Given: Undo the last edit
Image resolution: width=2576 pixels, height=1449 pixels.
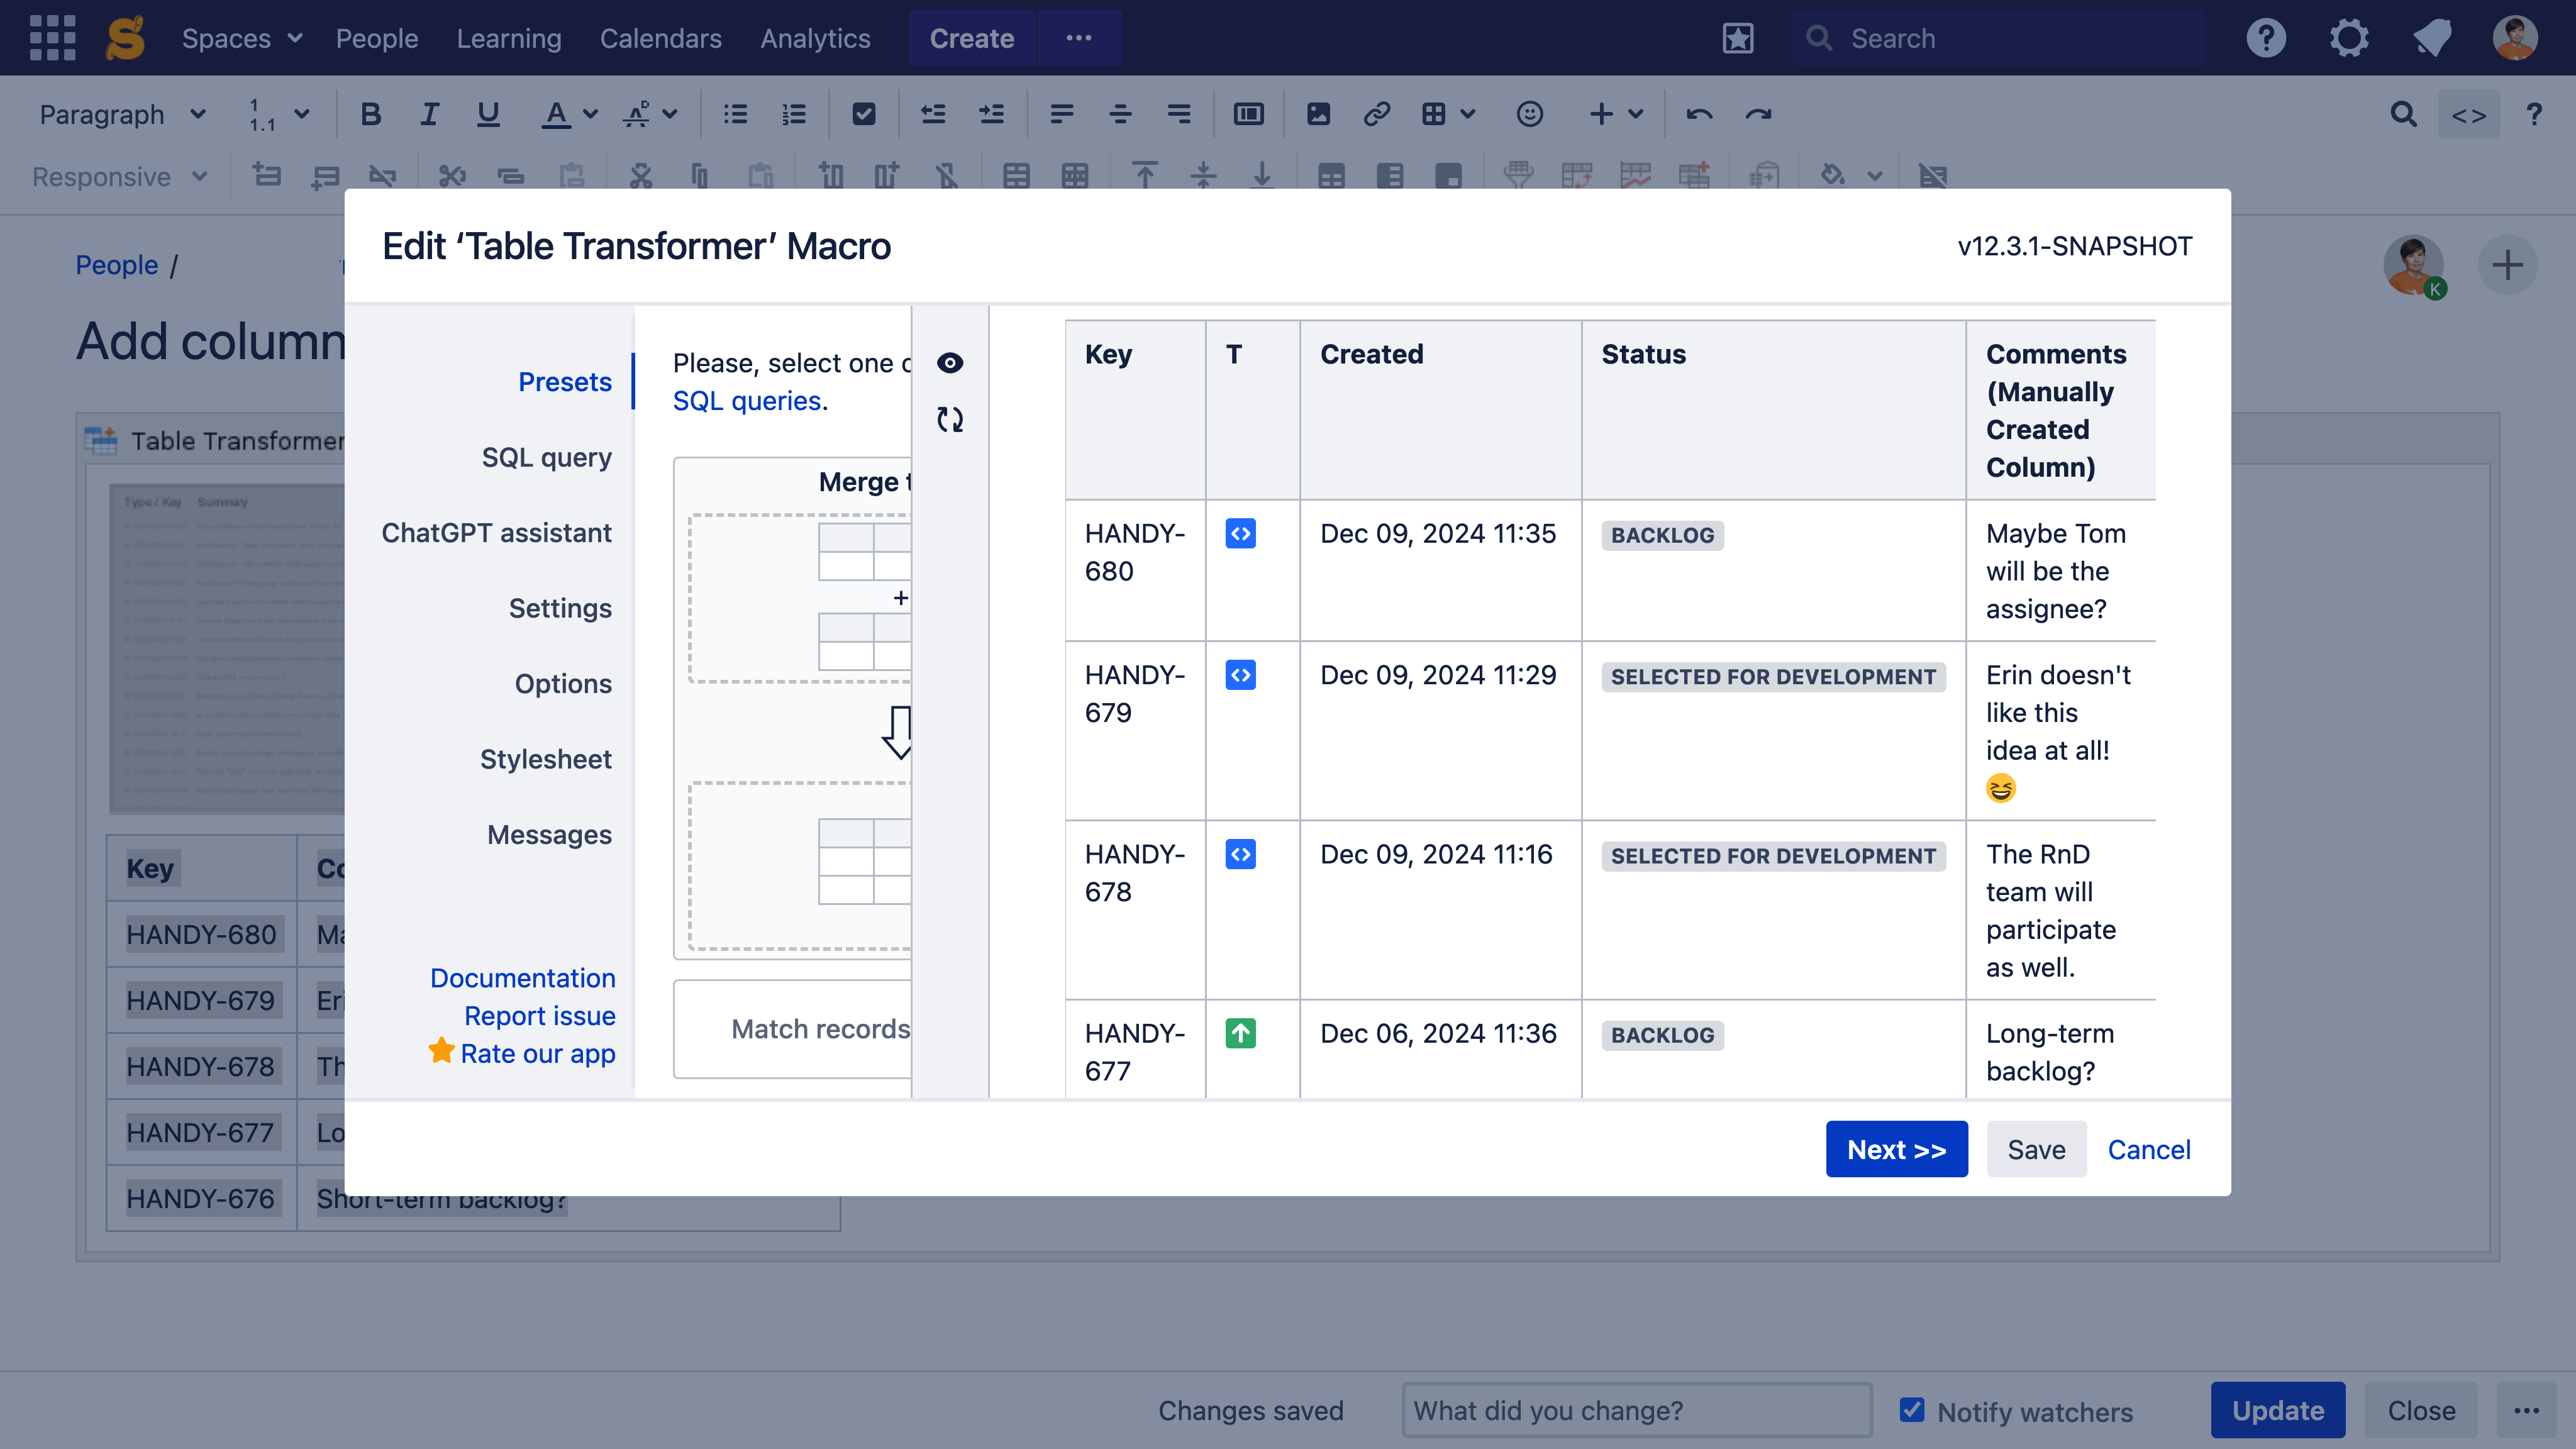Looking at the screenshot, I should point(1699,114).
